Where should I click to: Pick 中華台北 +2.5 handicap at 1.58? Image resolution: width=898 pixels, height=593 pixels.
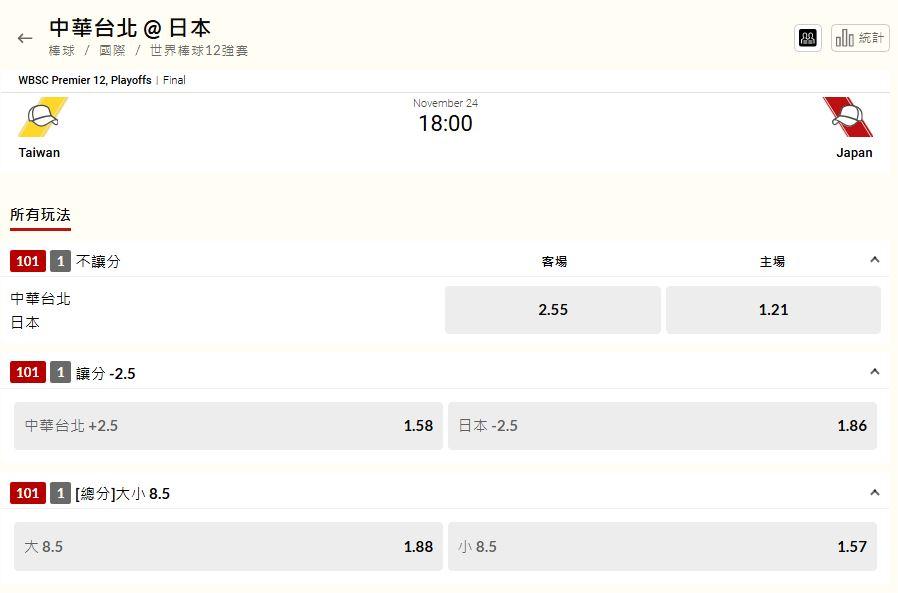point(228,426)
